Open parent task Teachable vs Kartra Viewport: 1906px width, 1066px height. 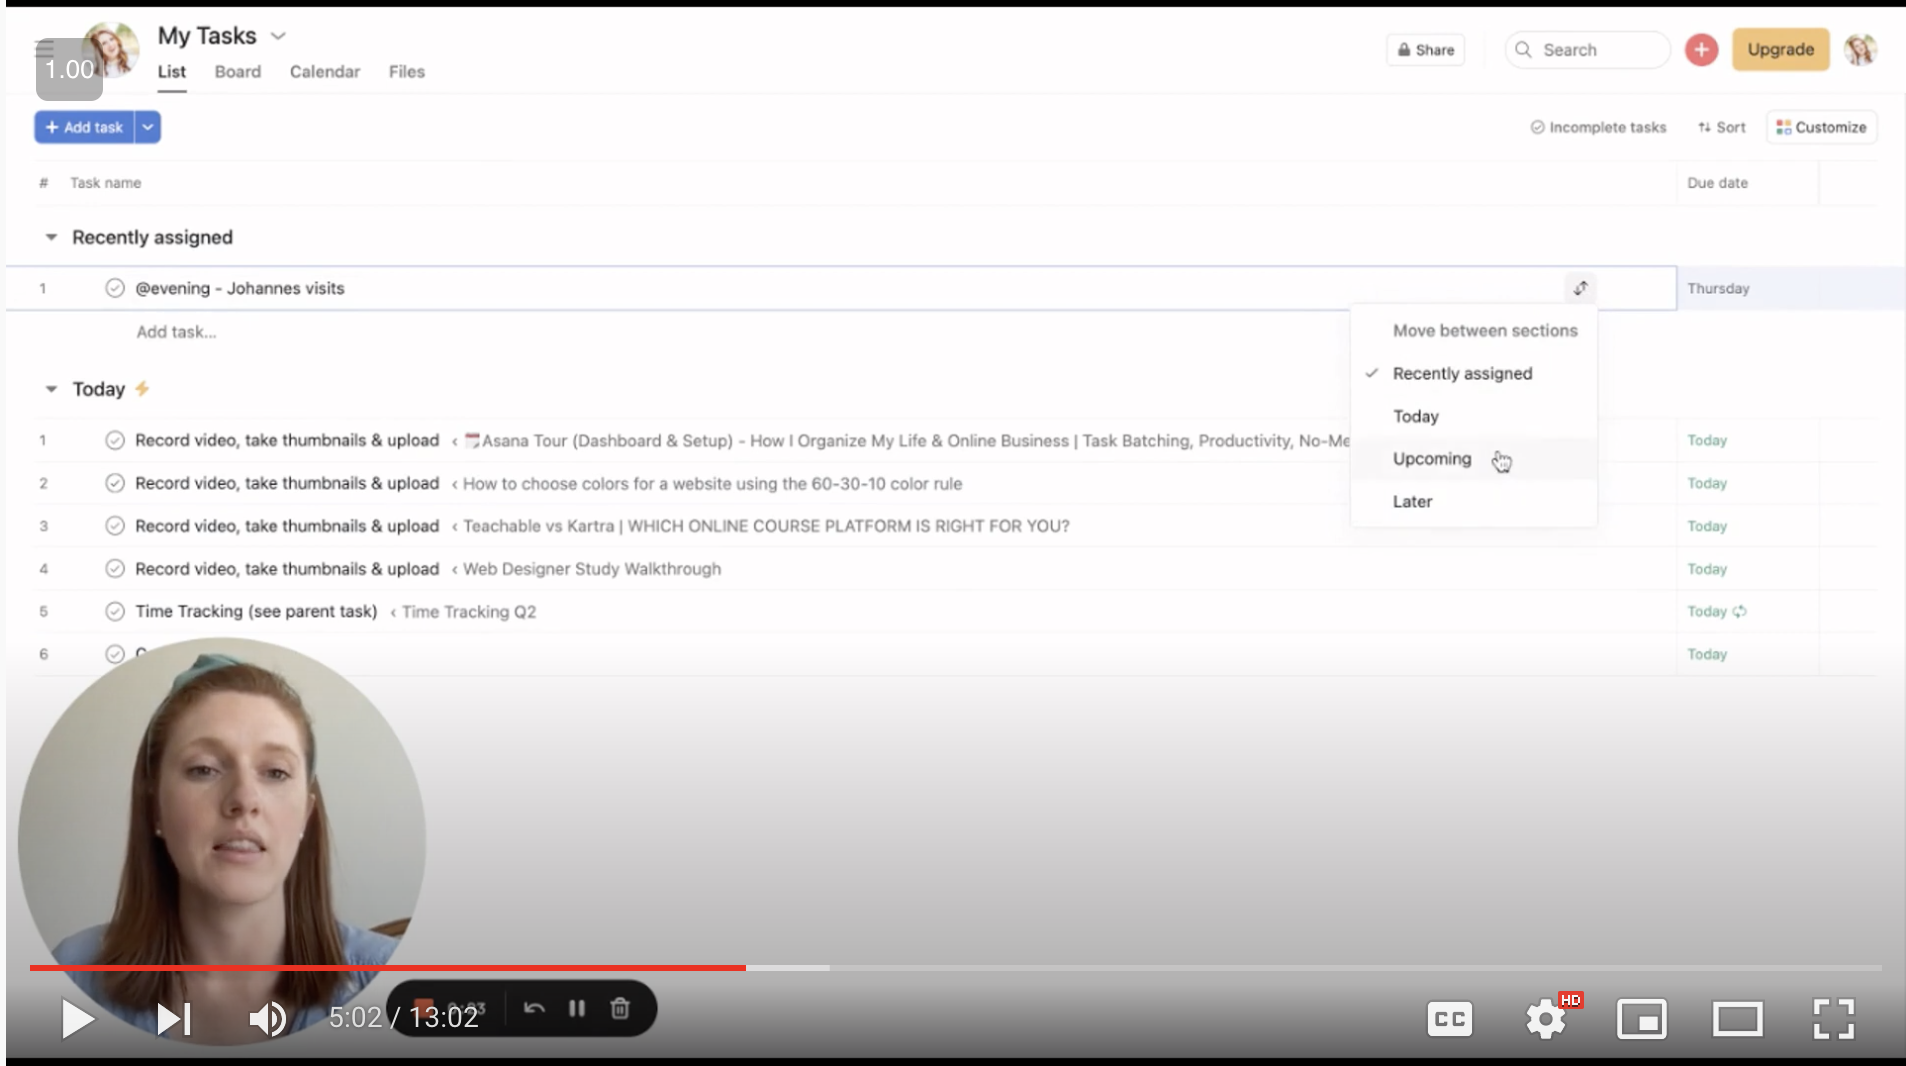[766, 526]
